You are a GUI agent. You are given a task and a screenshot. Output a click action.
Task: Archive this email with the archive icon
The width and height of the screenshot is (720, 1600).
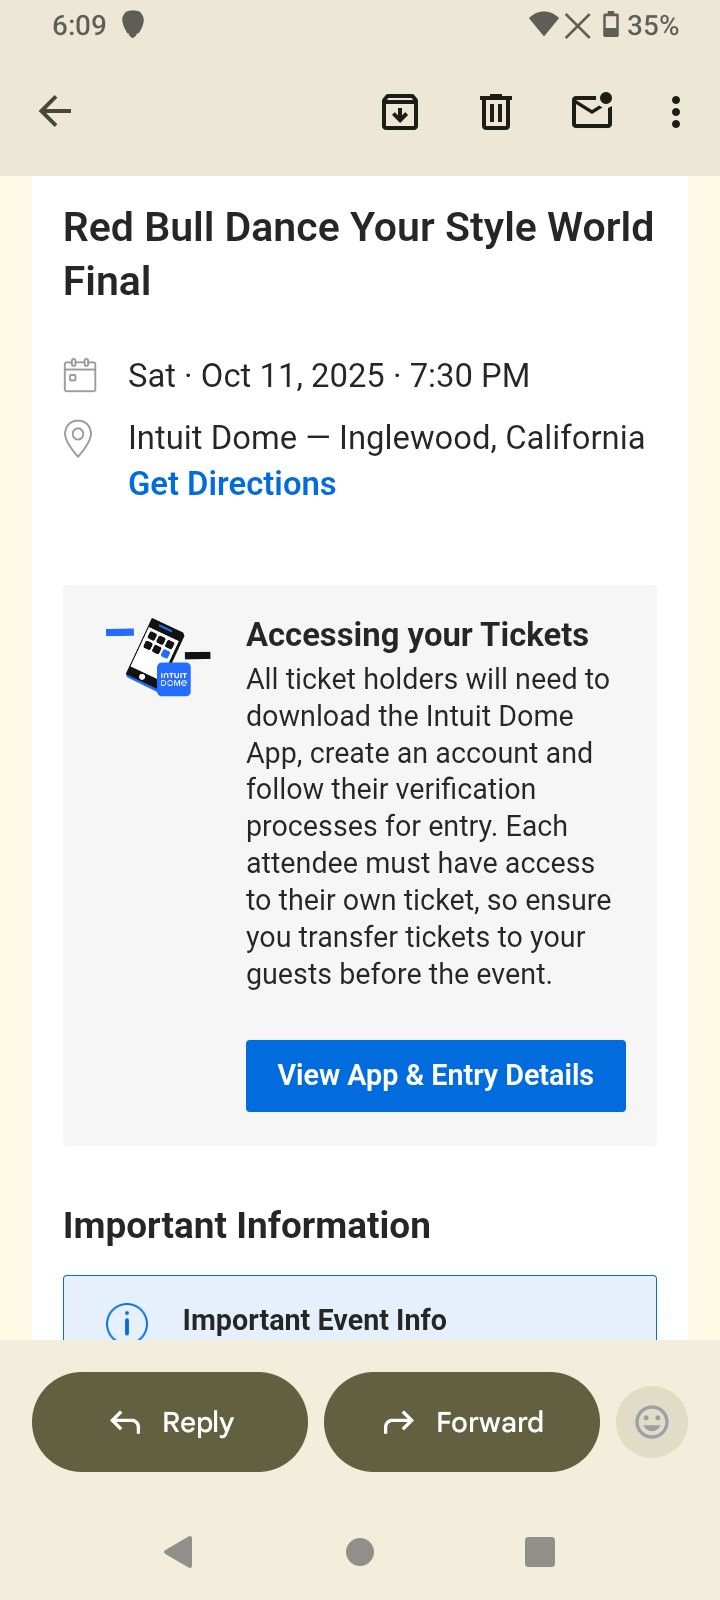399,111
